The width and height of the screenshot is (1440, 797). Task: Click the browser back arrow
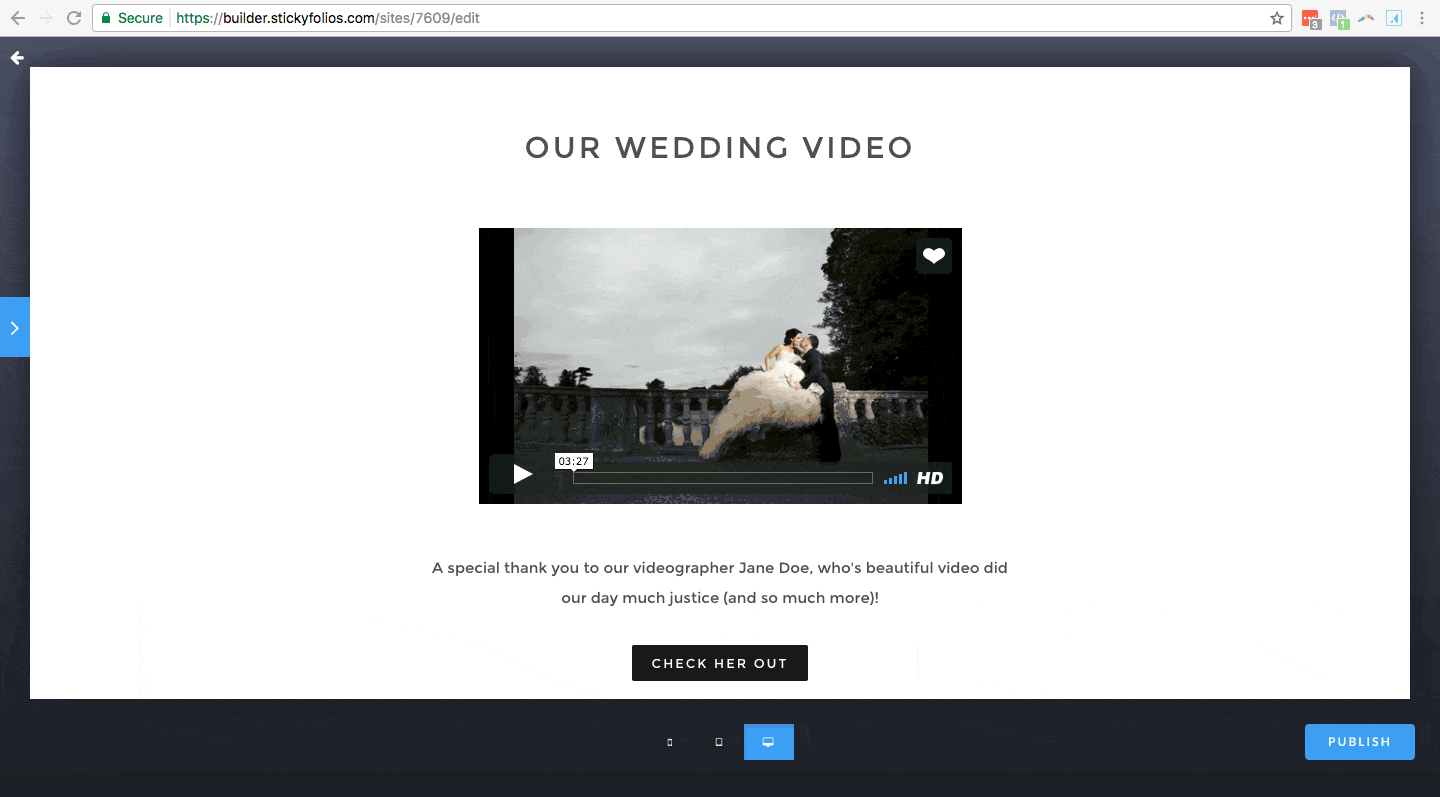click(17, 18)
